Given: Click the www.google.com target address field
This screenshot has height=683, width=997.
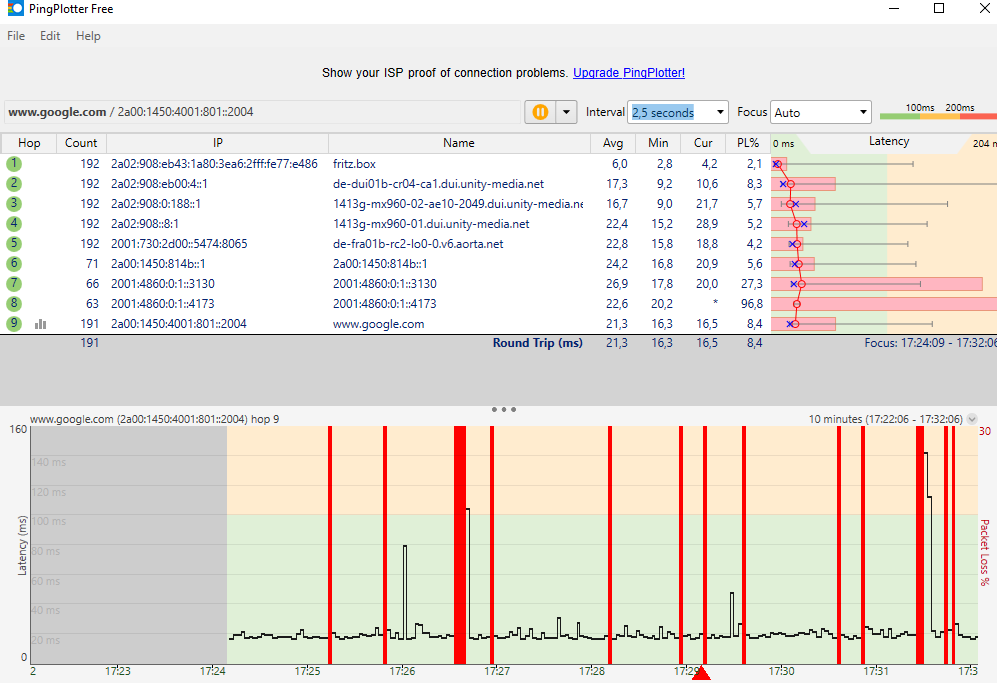Looking at the screenshot, I should [x=263, y=112].
